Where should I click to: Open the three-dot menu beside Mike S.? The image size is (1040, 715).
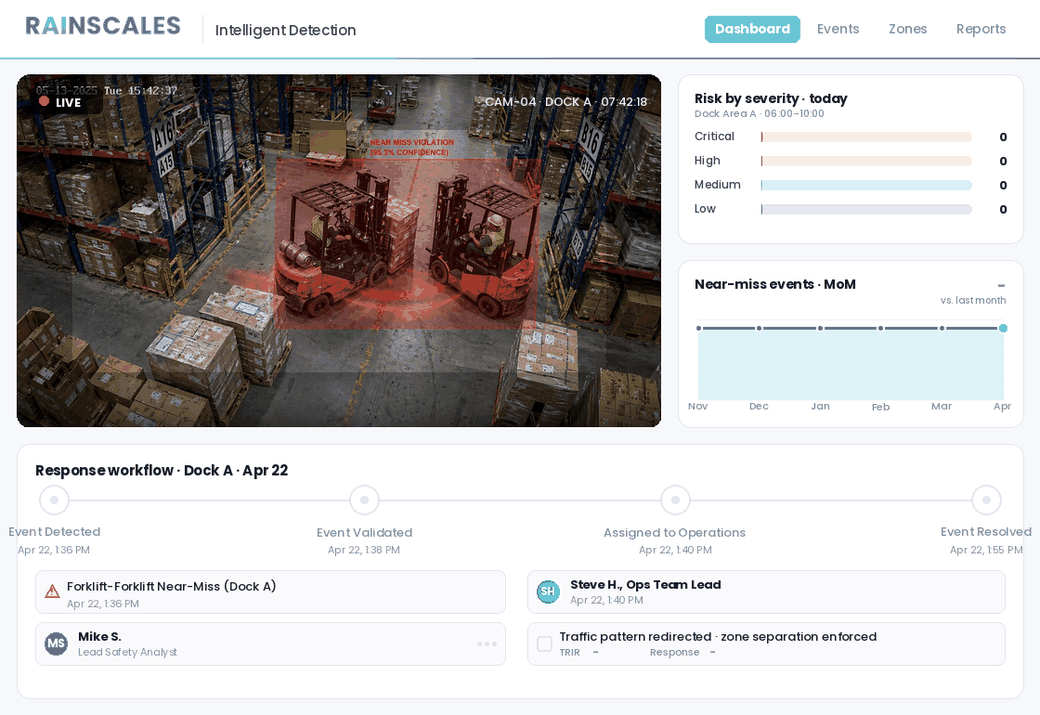point(486,644)
